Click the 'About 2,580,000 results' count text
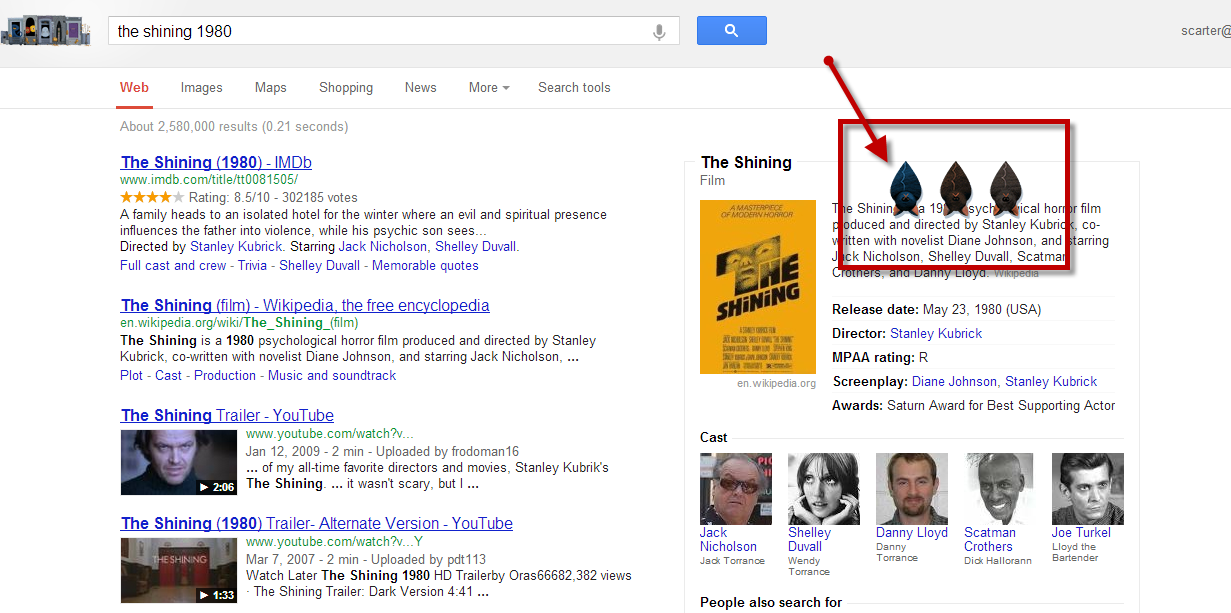Viewport: 1231px width, 613px height. click(234, 126)
